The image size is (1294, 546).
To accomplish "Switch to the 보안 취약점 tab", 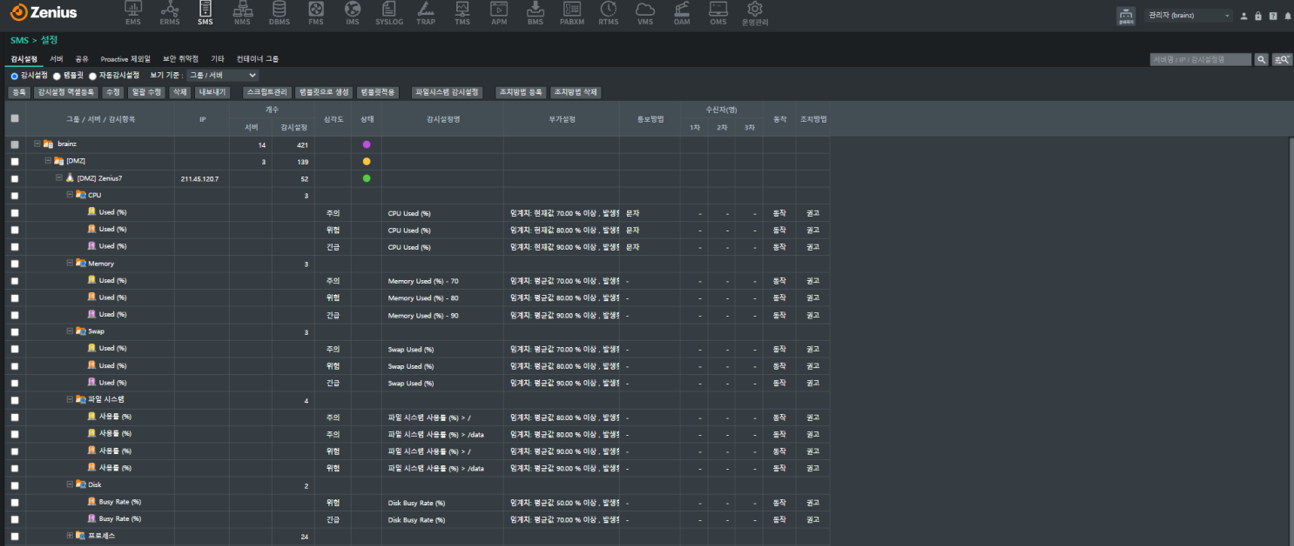I will coord(180,59).
